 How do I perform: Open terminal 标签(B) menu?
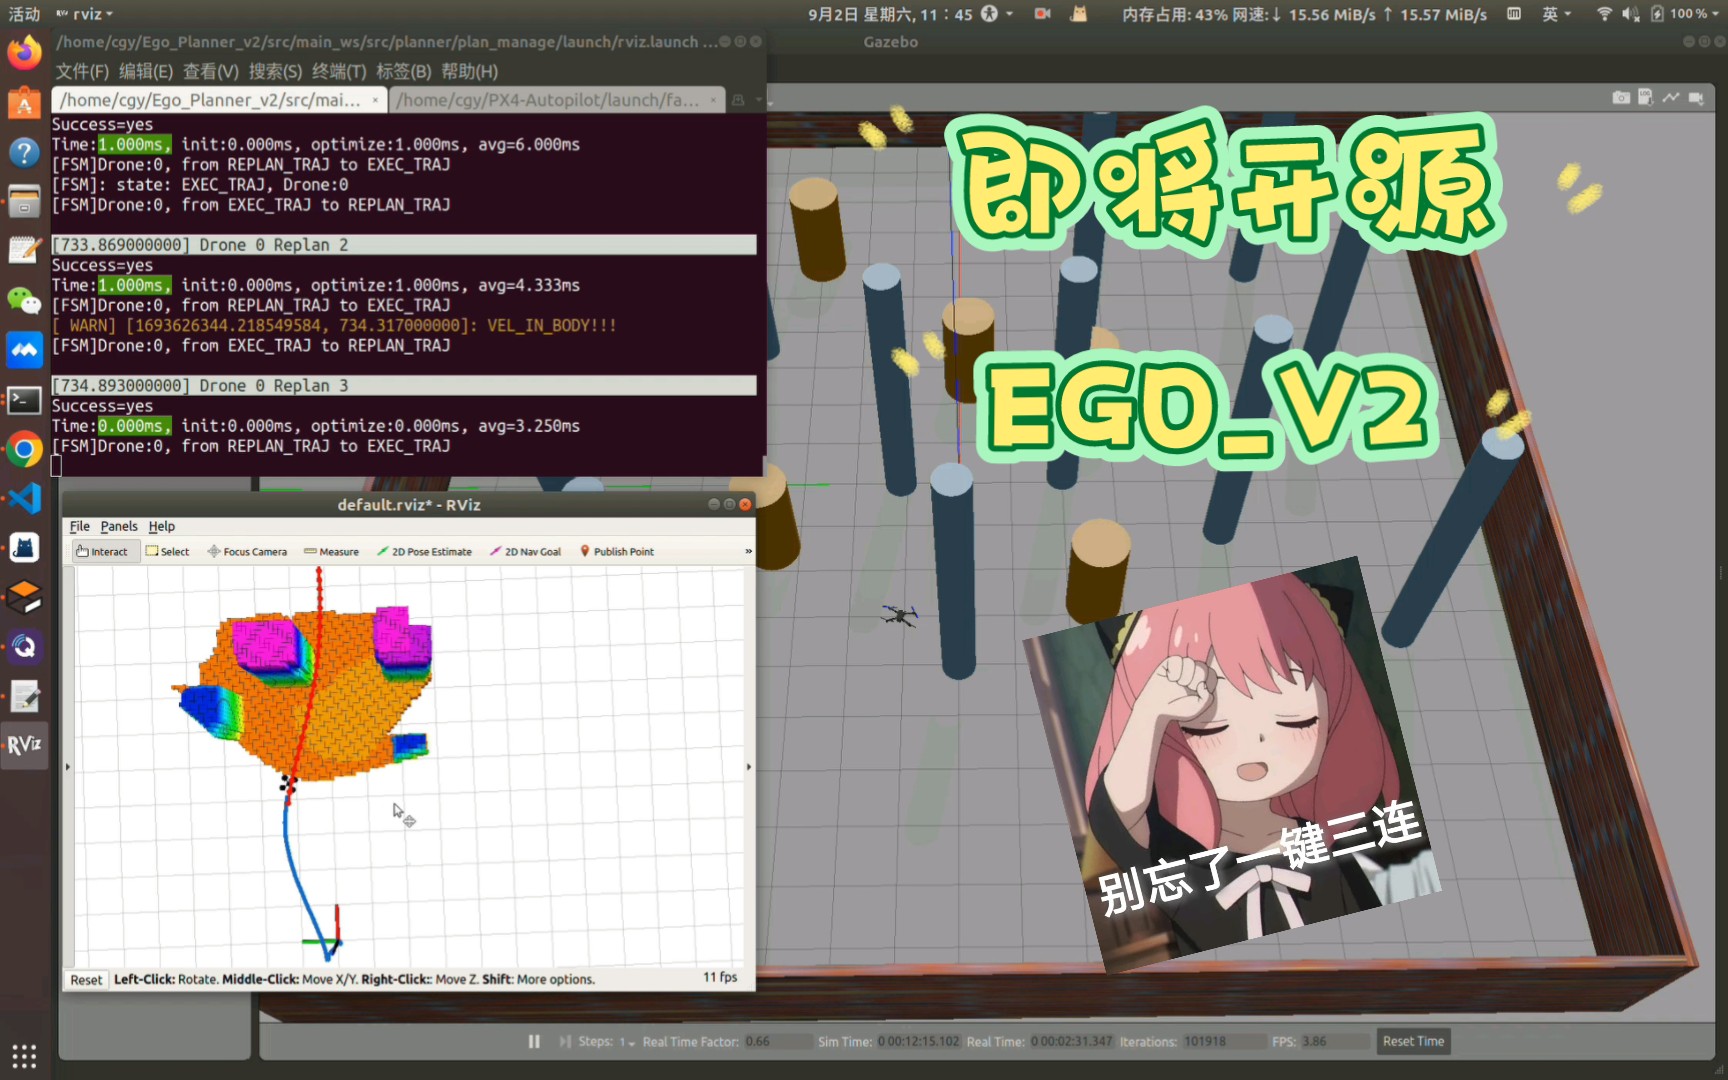click(403, 71)
